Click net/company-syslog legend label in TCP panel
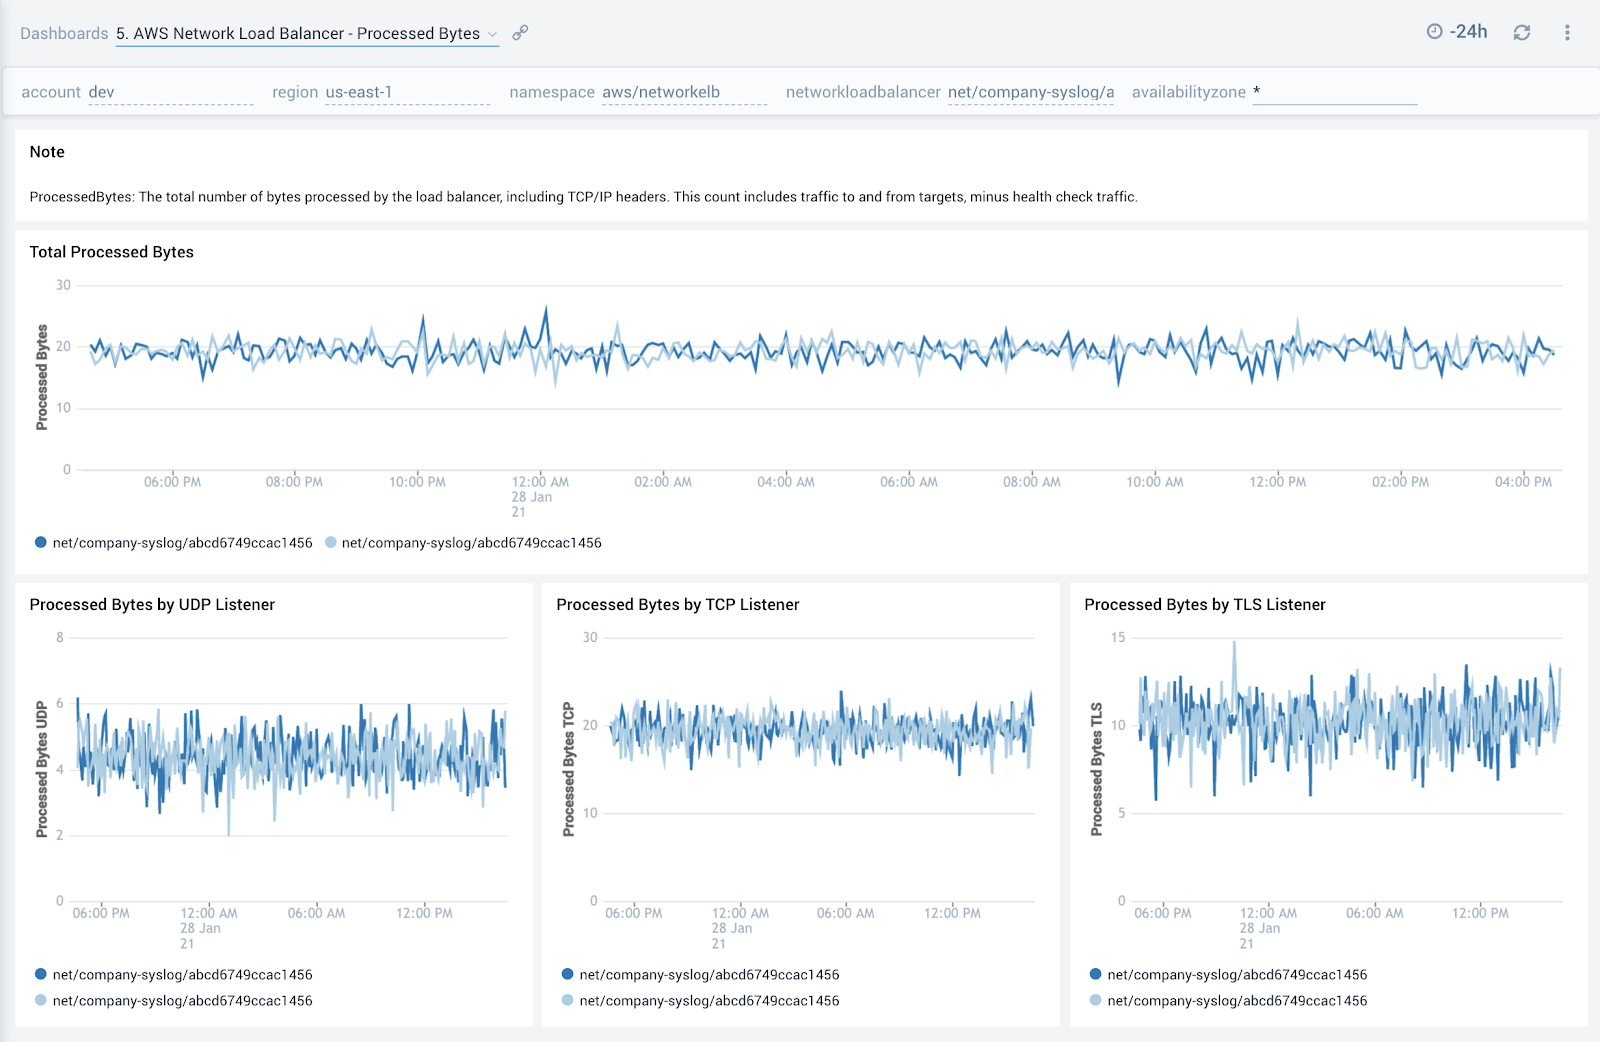Screen dimensions: 1600x1042 (x=710, y=974)
